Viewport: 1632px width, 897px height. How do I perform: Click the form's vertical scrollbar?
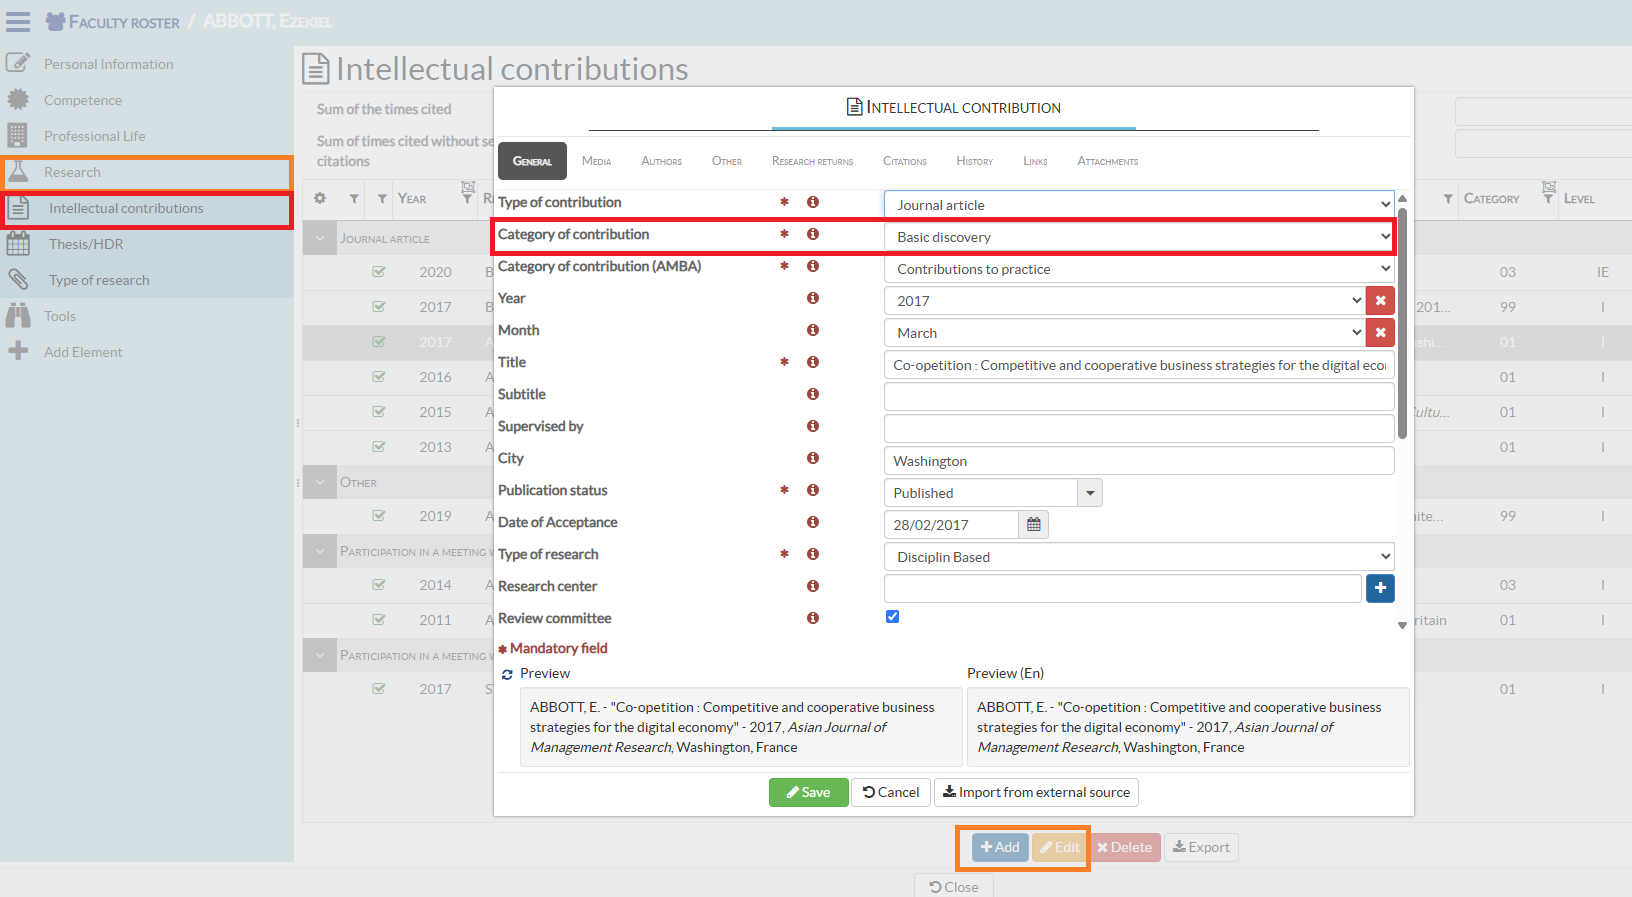pos(1402,320)
